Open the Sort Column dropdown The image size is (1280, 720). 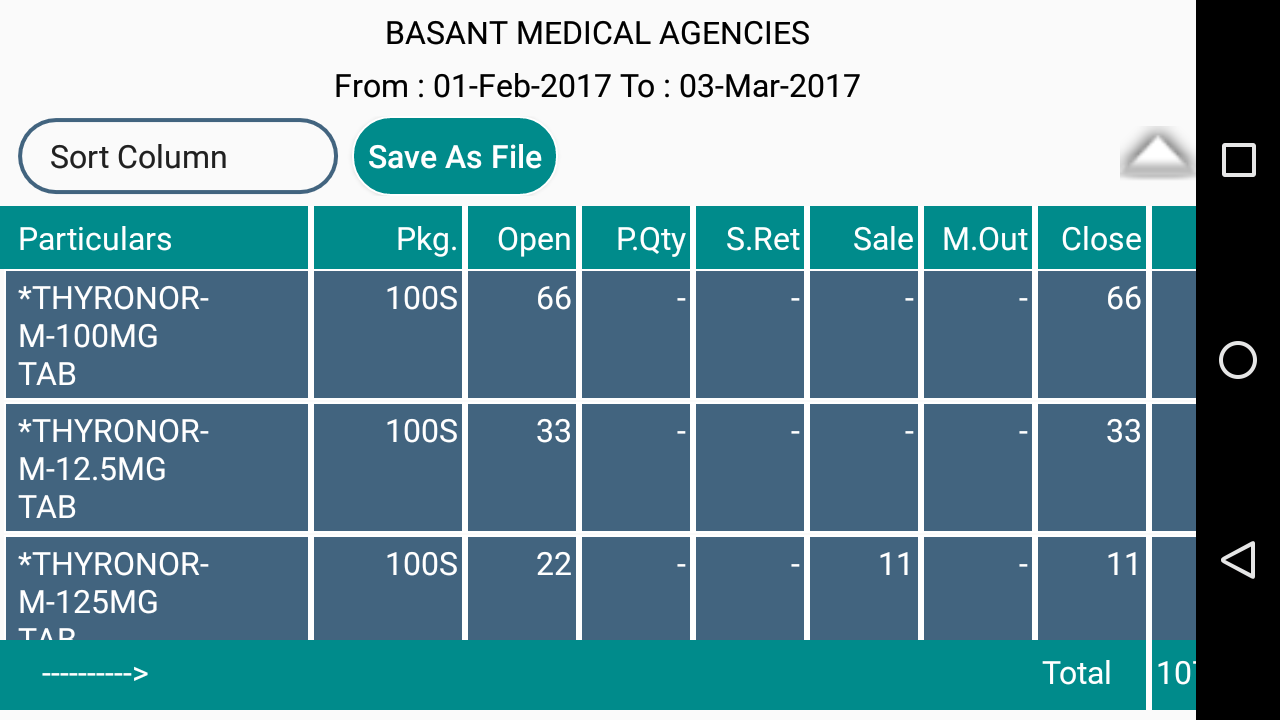click(178, 156)
